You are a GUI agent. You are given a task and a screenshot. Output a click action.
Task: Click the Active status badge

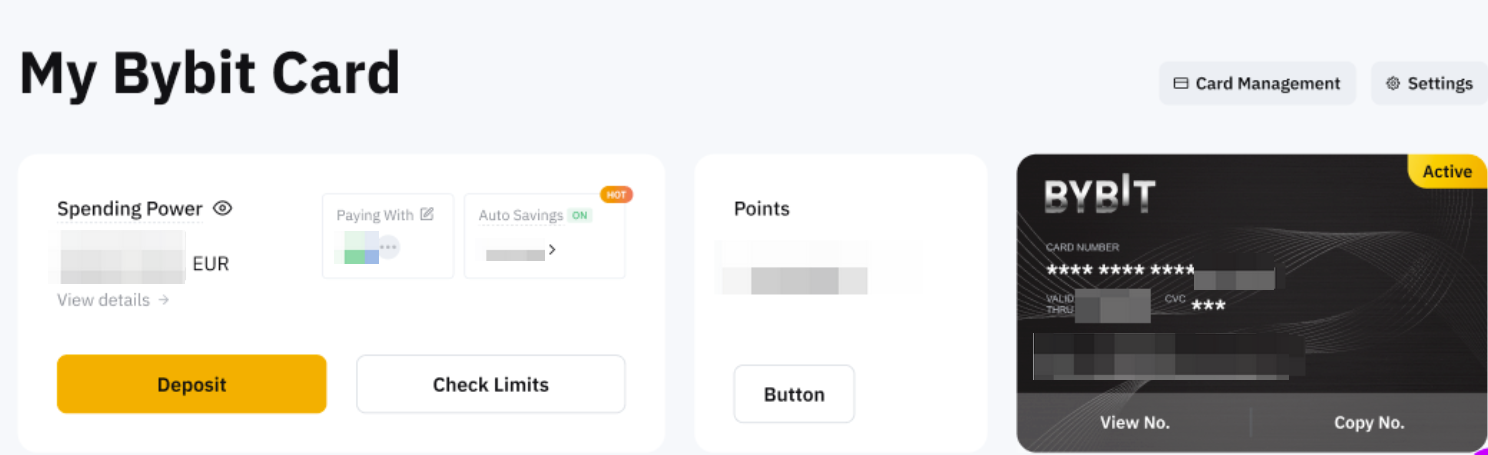(x=1447, y=172)
